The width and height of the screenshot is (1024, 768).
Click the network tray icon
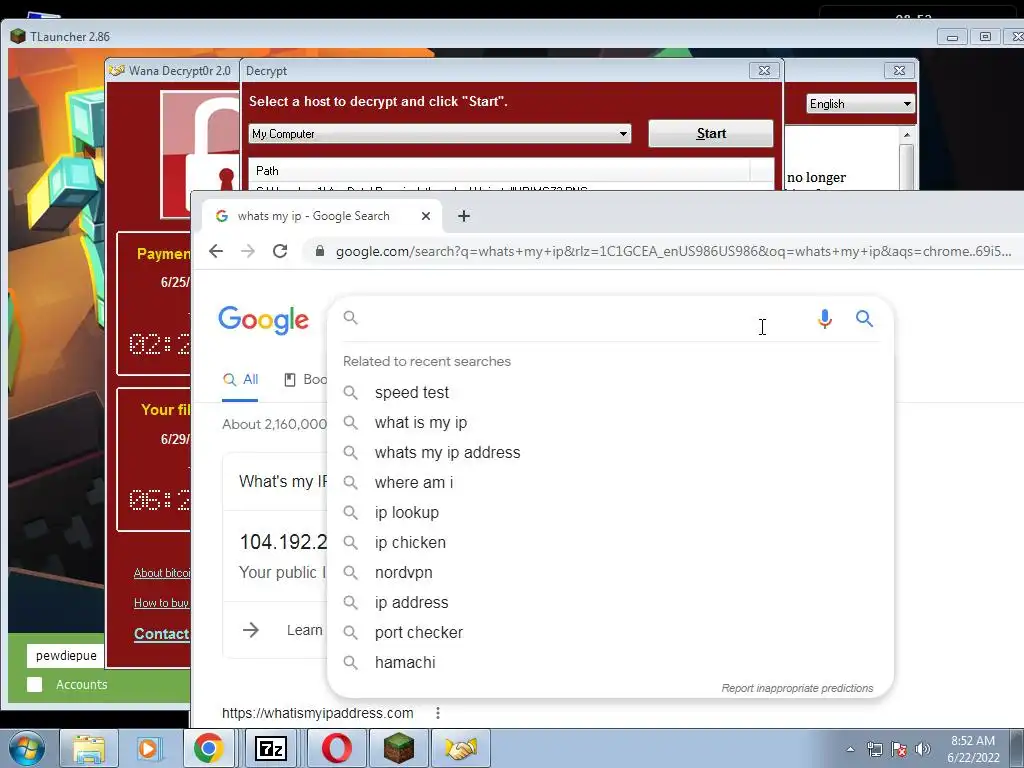(874, 750)
